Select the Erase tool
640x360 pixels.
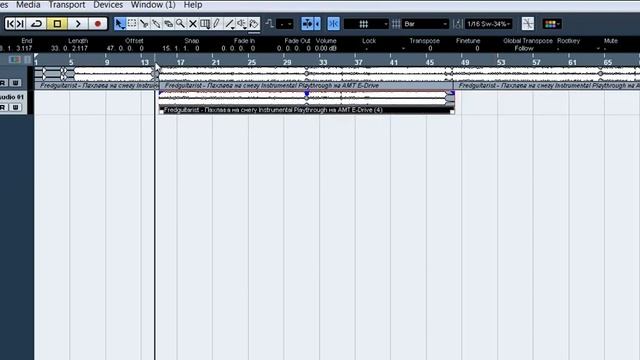click(168, 24)
